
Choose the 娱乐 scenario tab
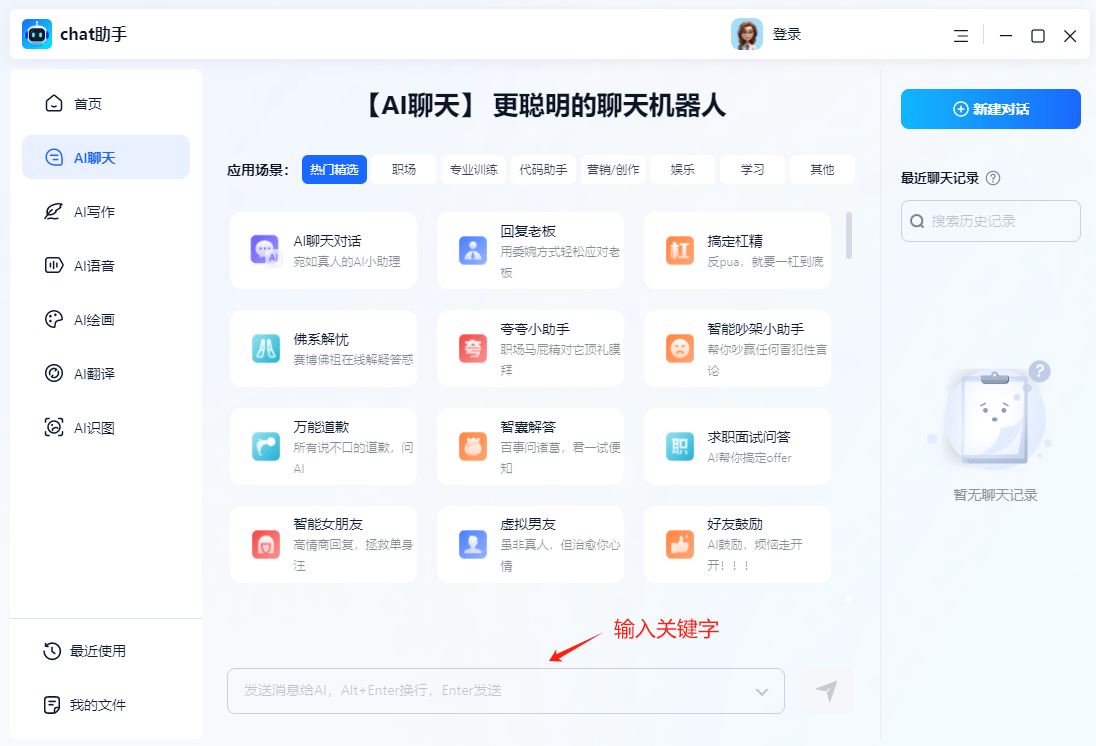[683, 170]
